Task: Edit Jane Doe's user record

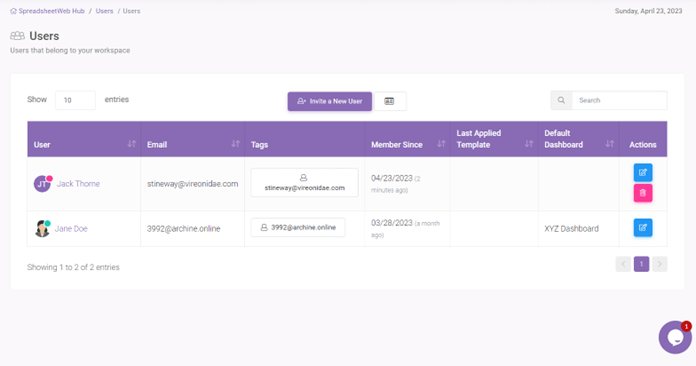Action: [x=643, y=228]
